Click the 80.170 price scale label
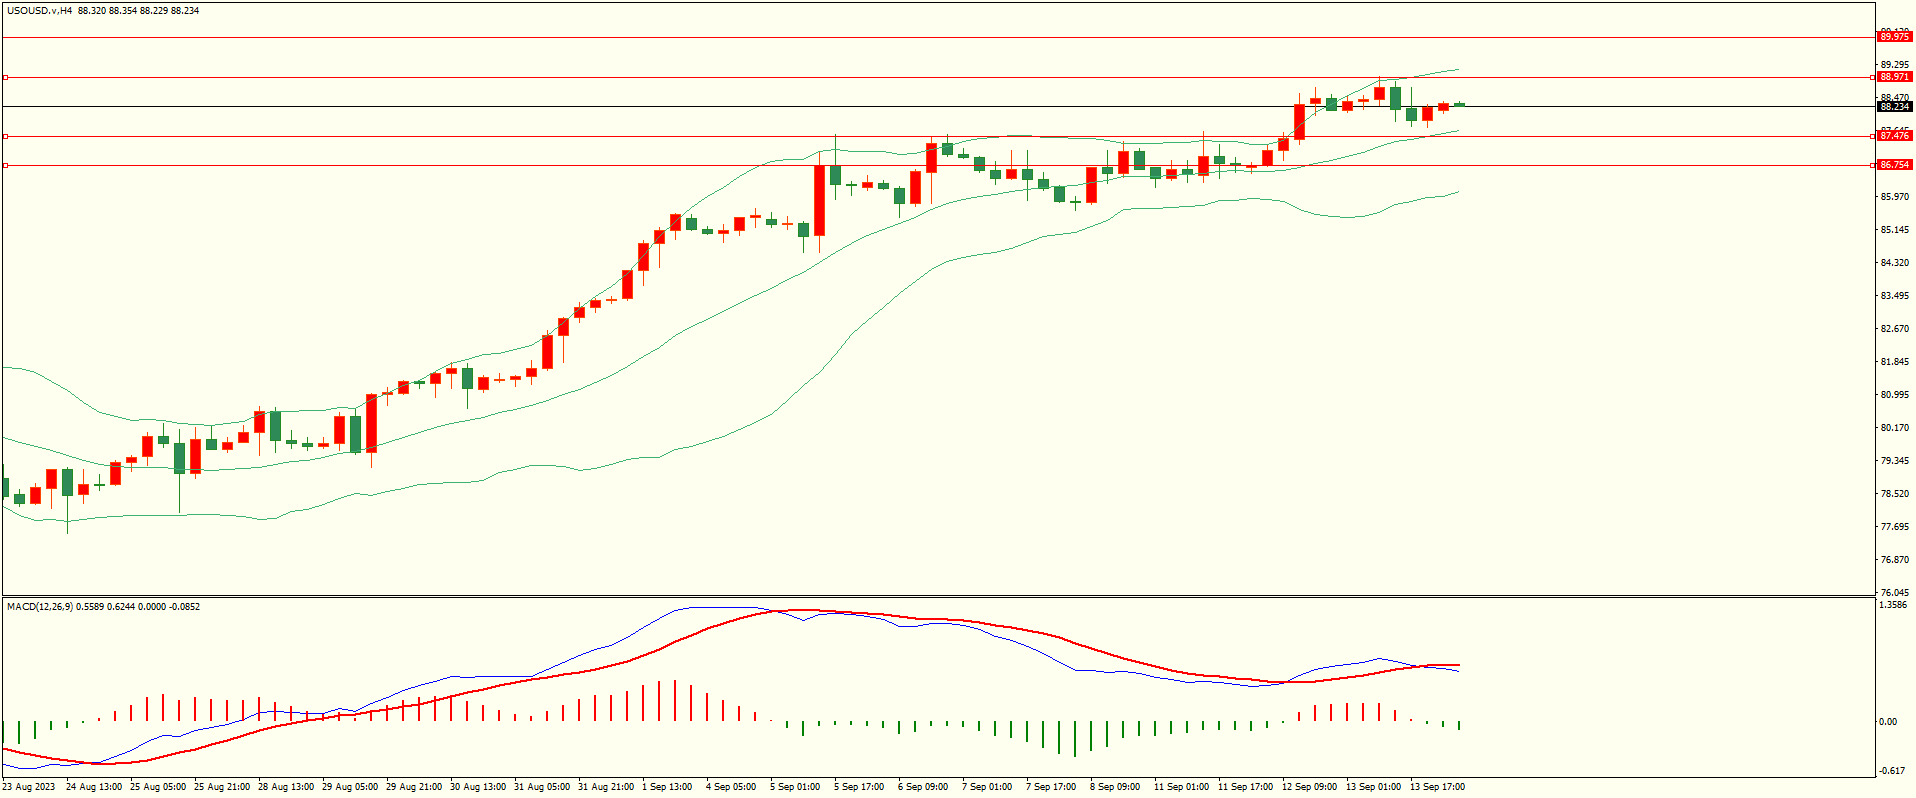Viewport: 1916px width, 798px height. [1894, 428]
